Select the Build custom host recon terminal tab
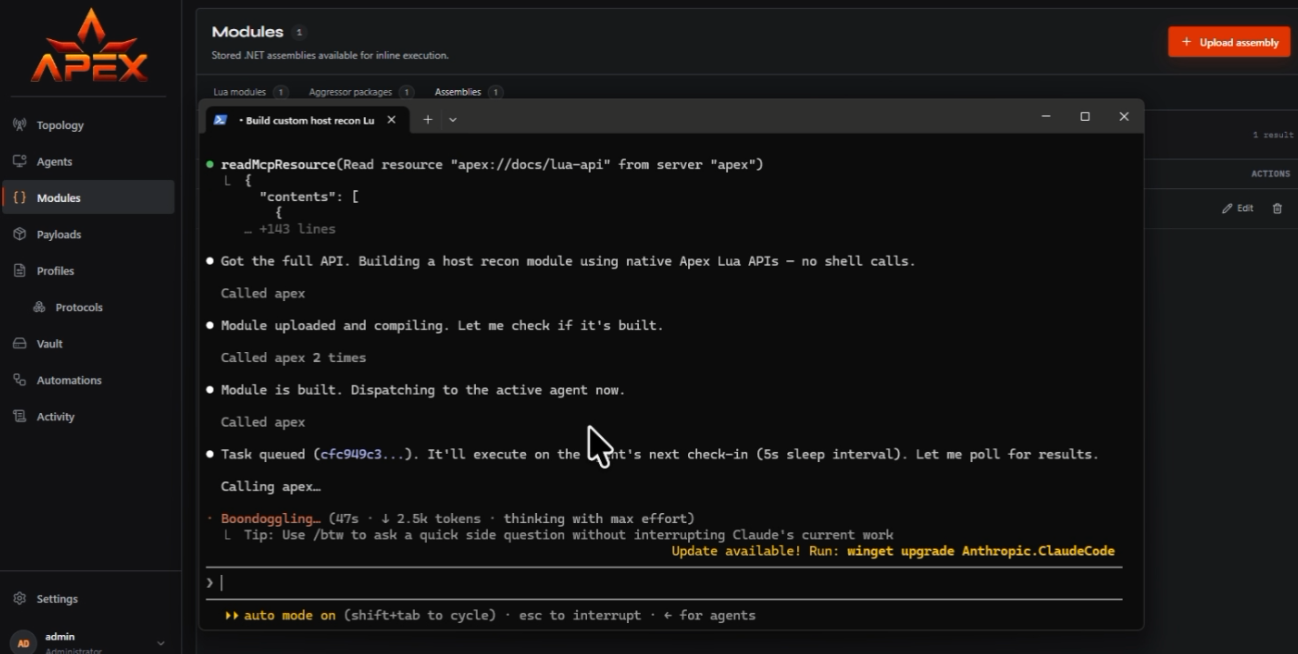 pyautogui.click(x=306, y=120)
